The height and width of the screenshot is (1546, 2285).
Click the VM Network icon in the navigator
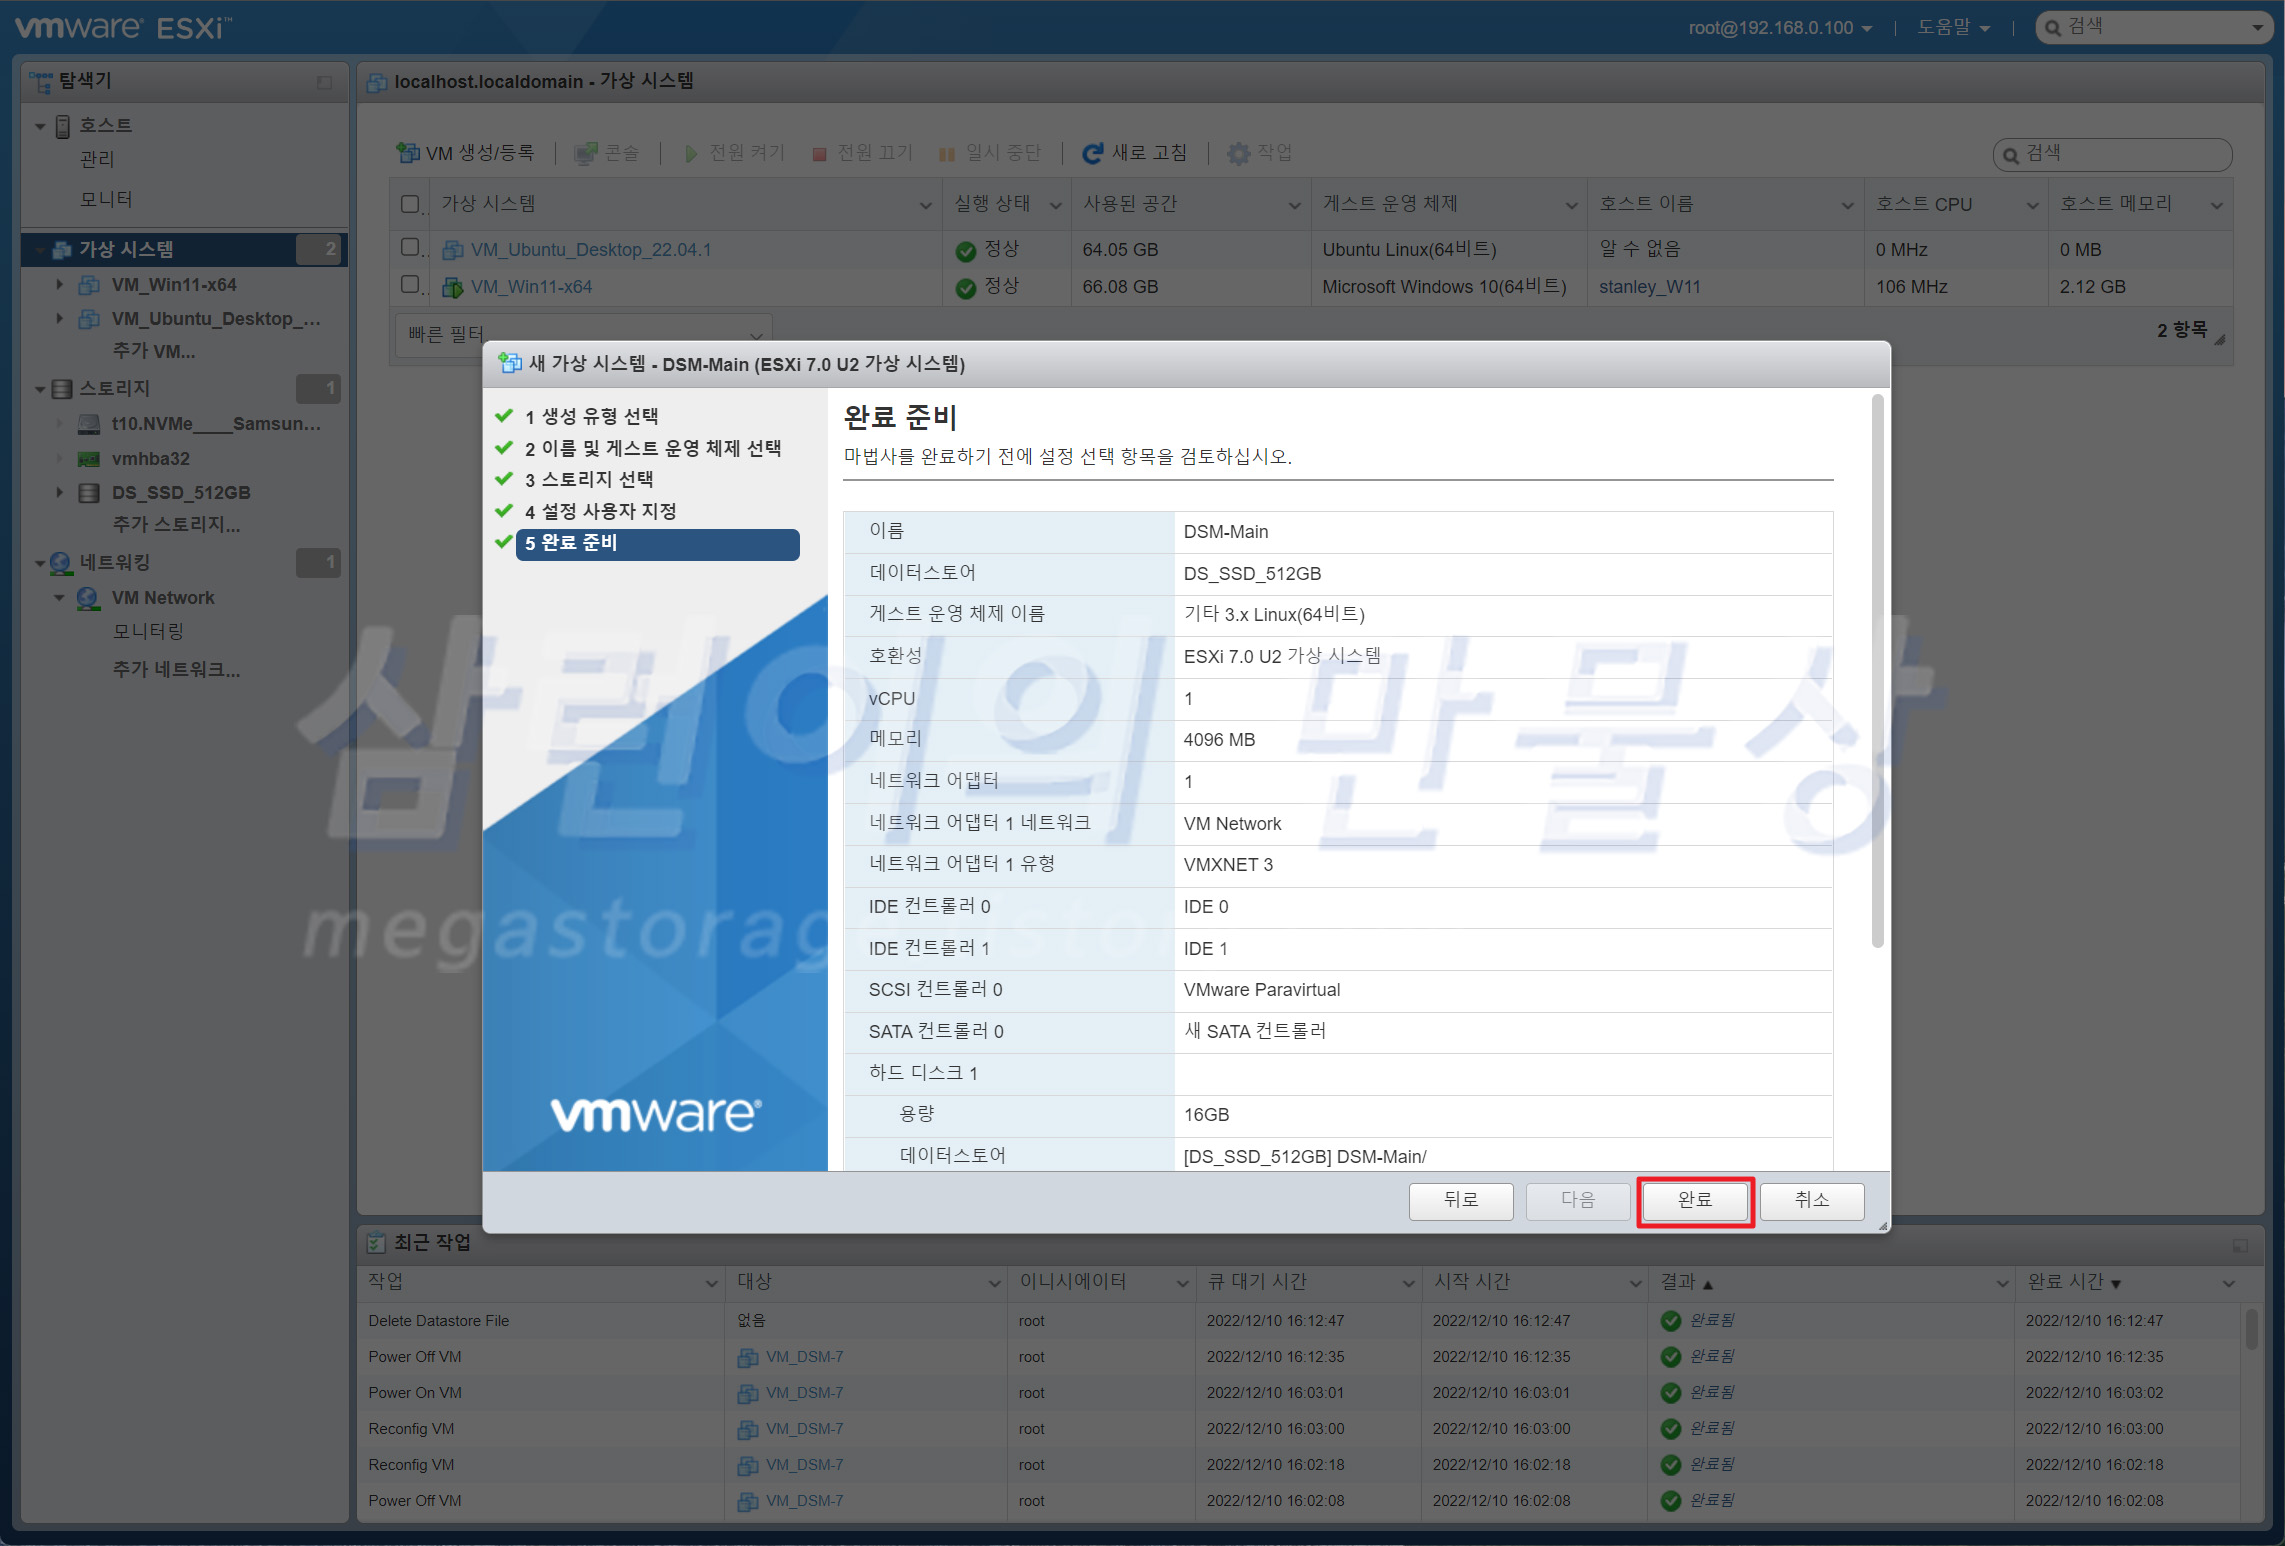[x=88, y=598]
